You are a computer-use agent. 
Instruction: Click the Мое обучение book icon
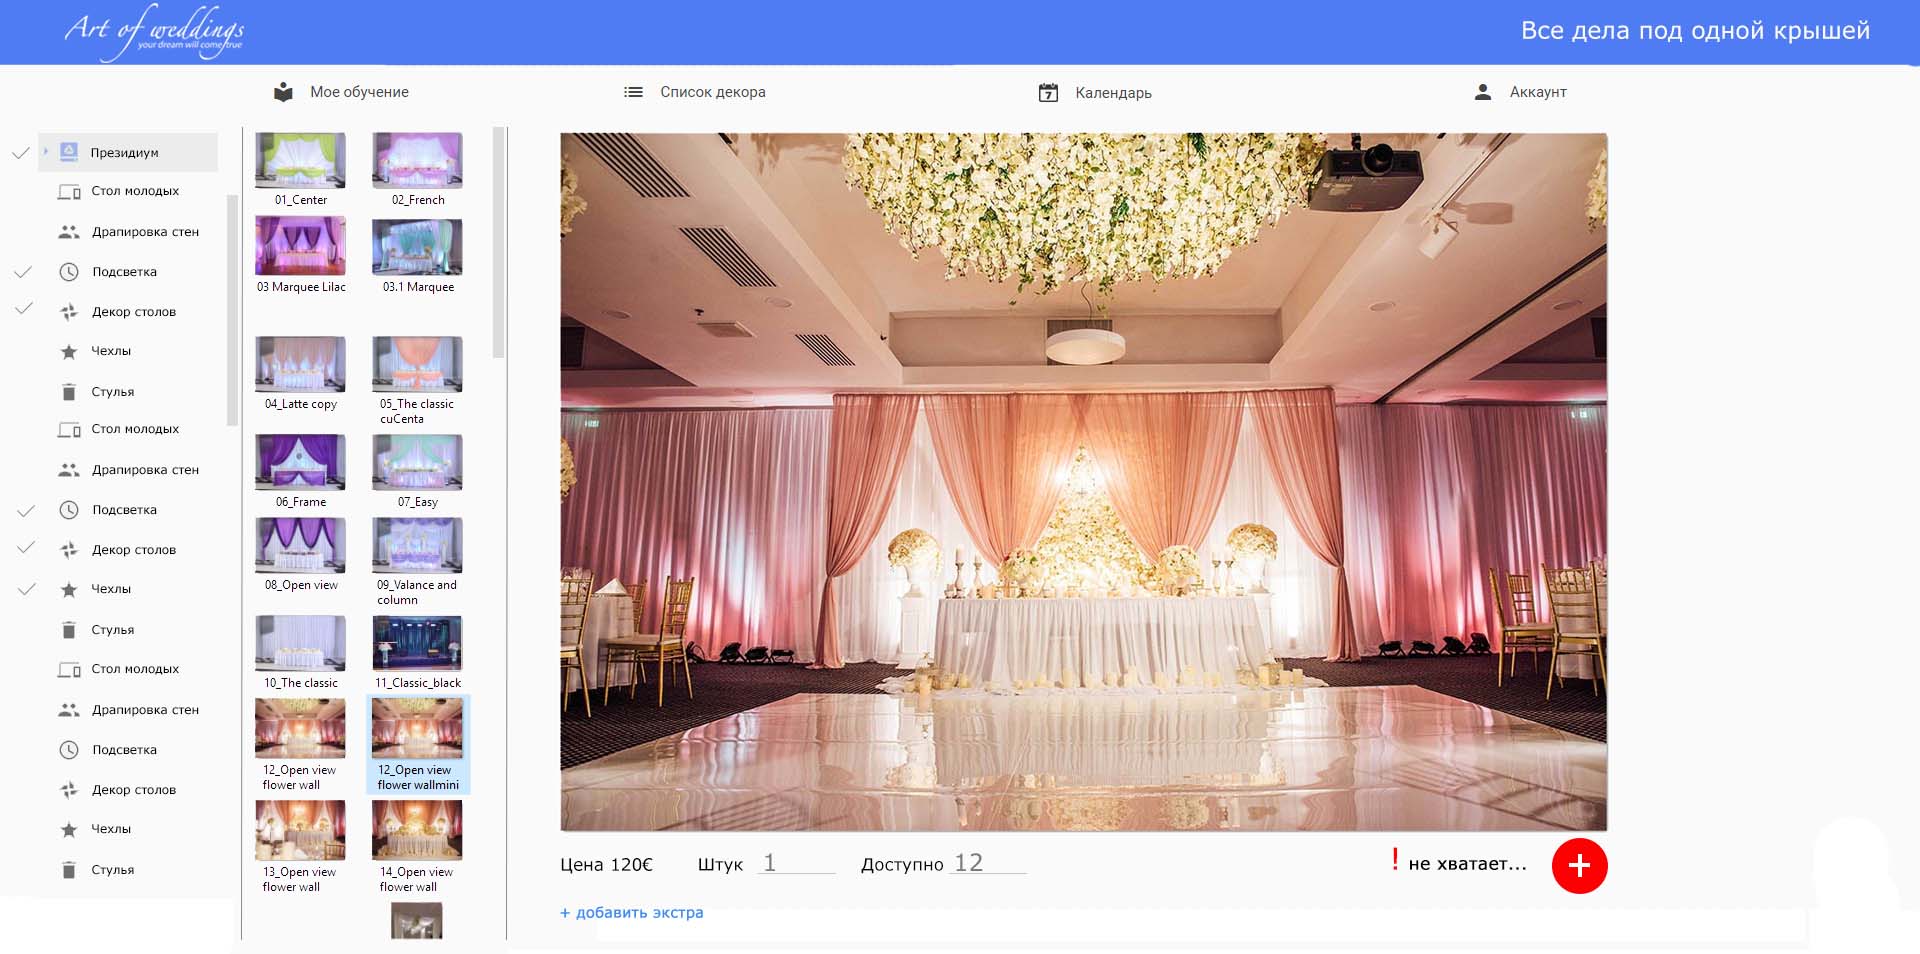(284, 92)
